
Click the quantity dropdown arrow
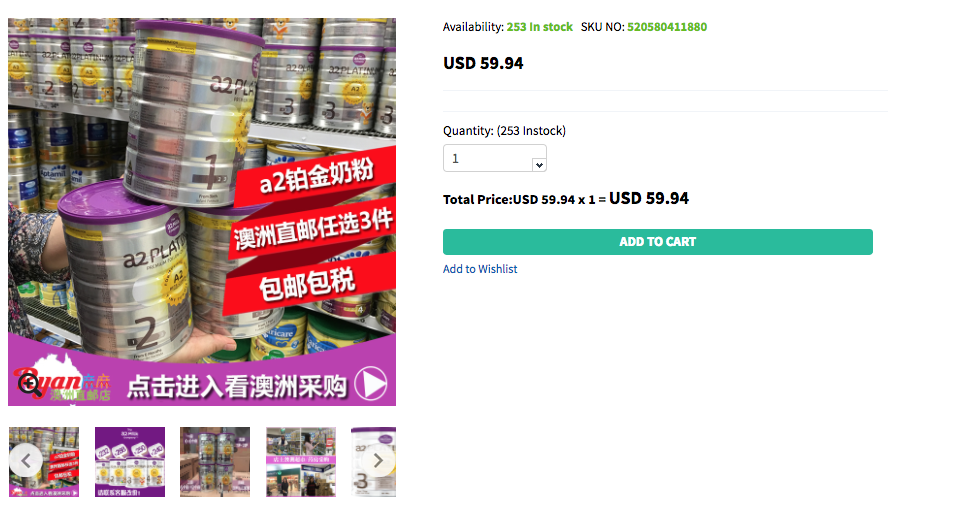(539, 165)
